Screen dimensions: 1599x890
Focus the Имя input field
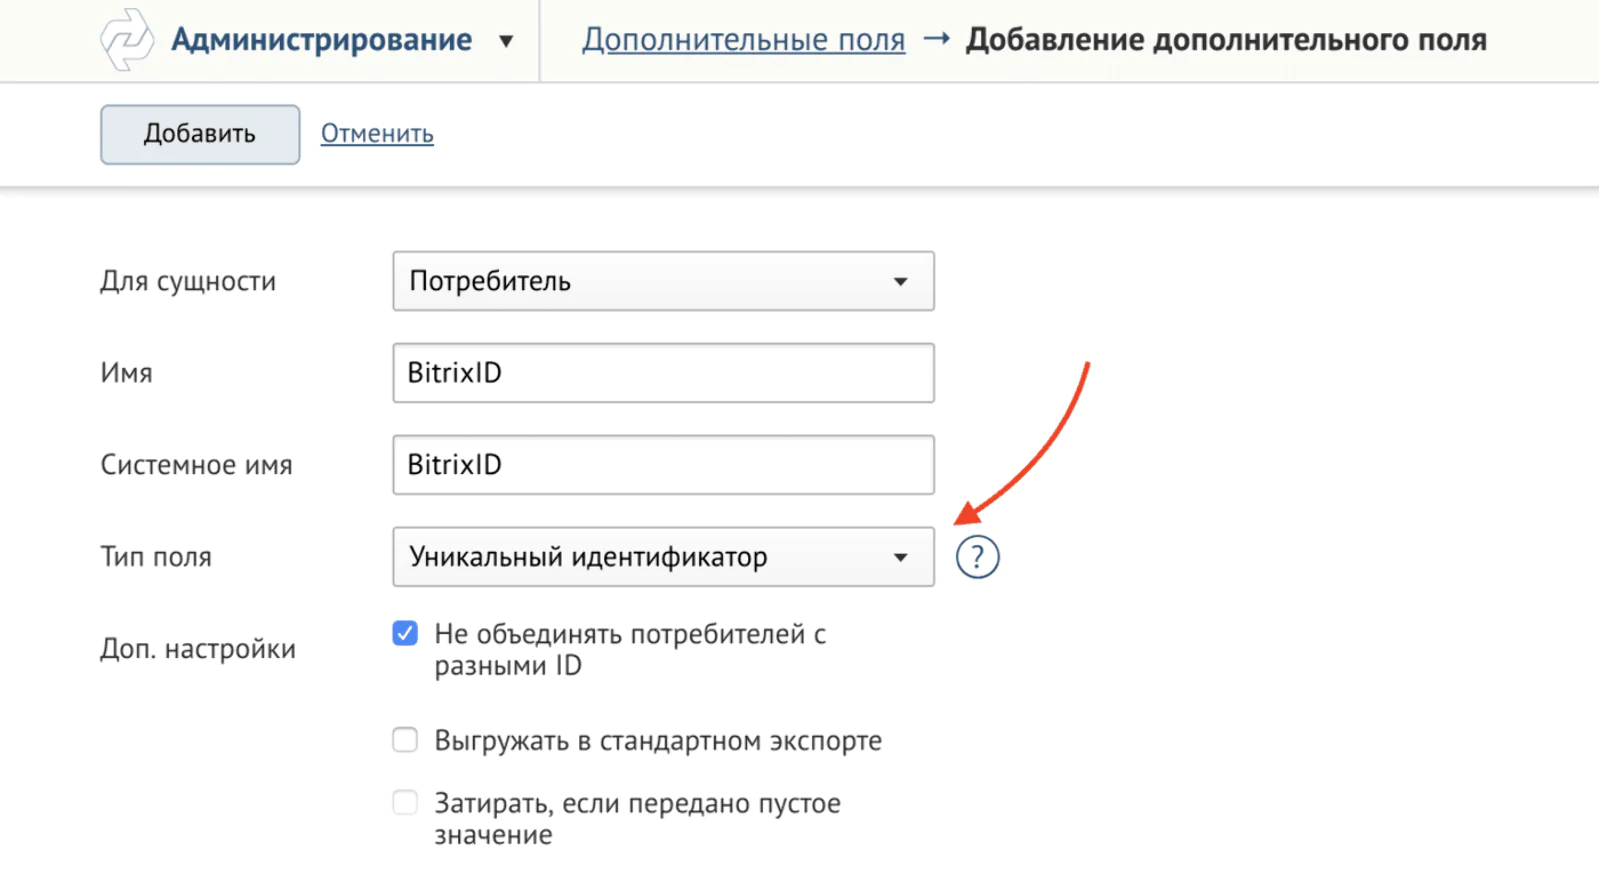click(663, 373)
